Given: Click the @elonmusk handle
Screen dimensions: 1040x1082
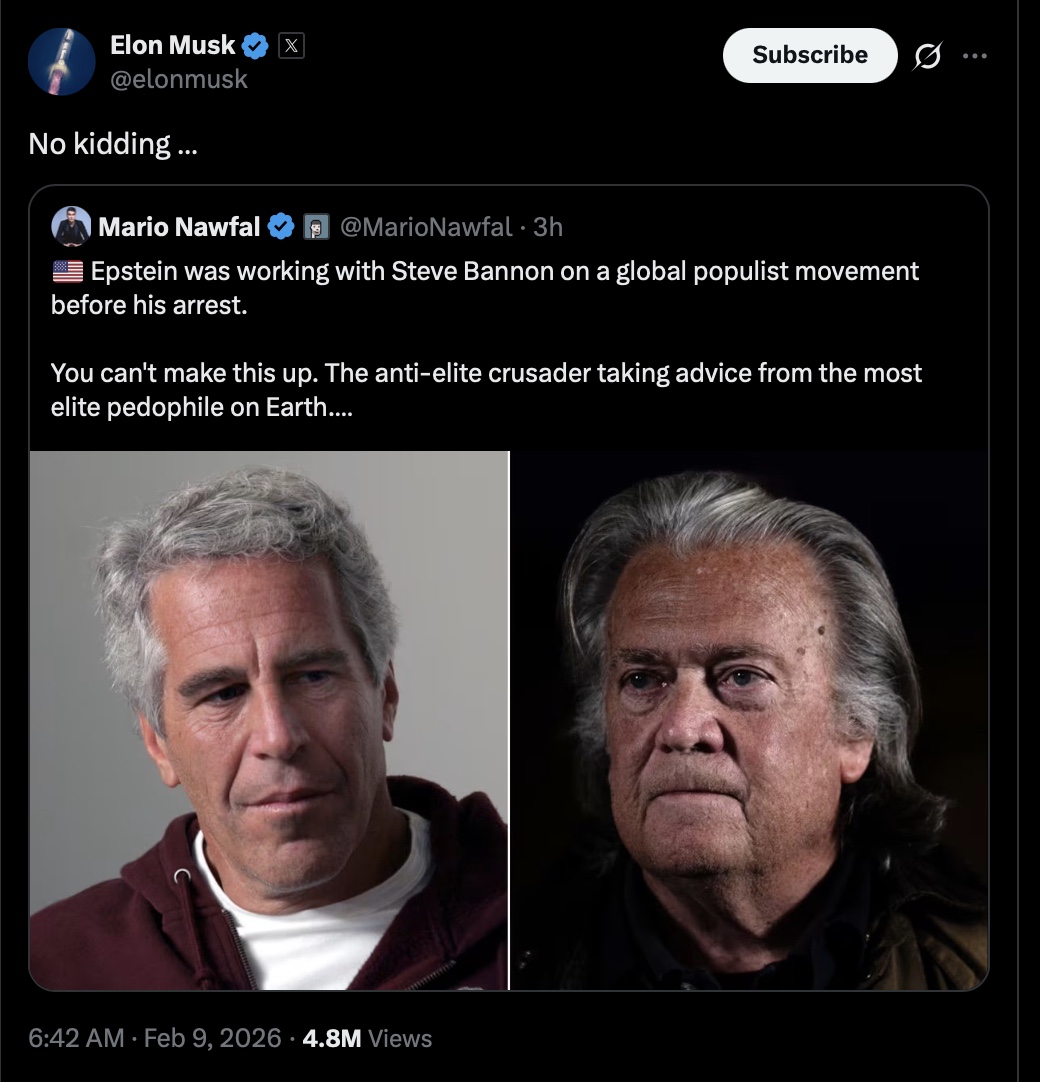Looking at the screenshot, I should coord(178,79).
